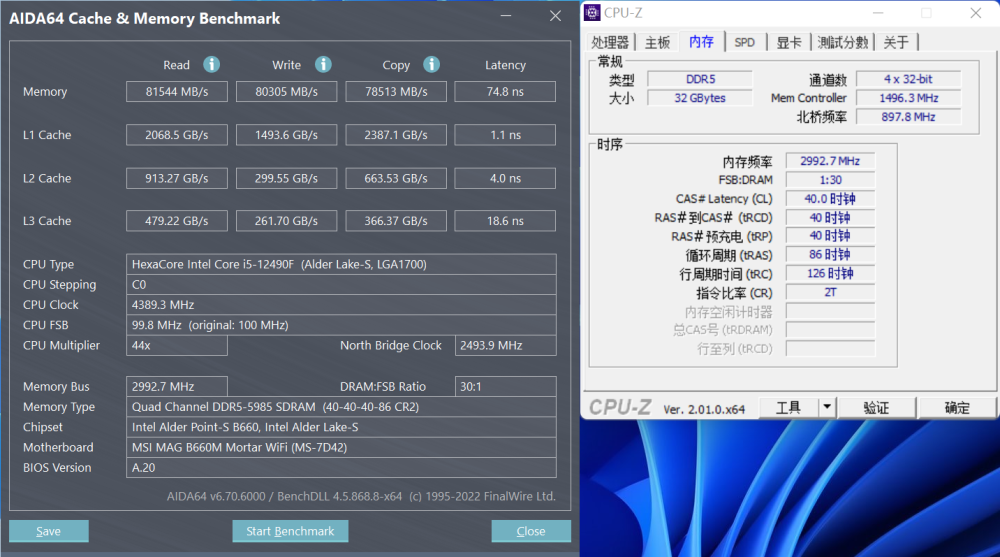Click the 北桥频率 value 897.8 MHz
Screen dimensions: 1000x557
(908, 117)
